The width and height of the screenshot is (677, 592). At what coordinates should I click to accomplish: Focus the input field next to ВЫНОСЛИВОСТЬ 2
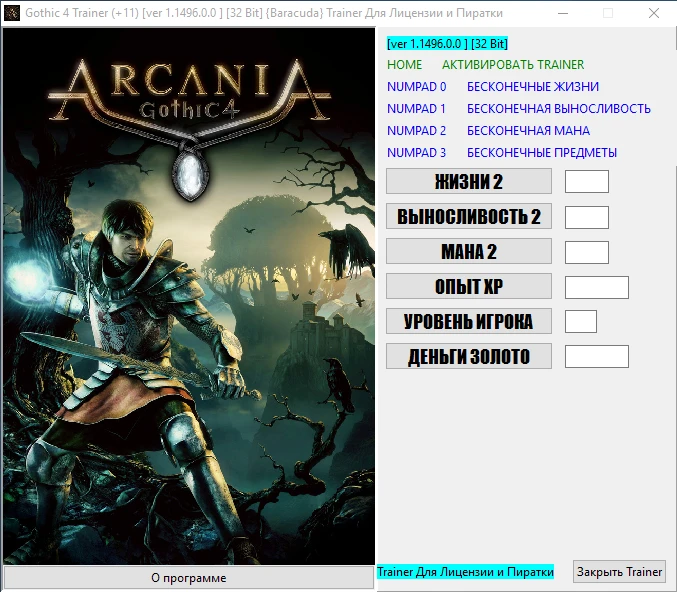pos(587,217)
